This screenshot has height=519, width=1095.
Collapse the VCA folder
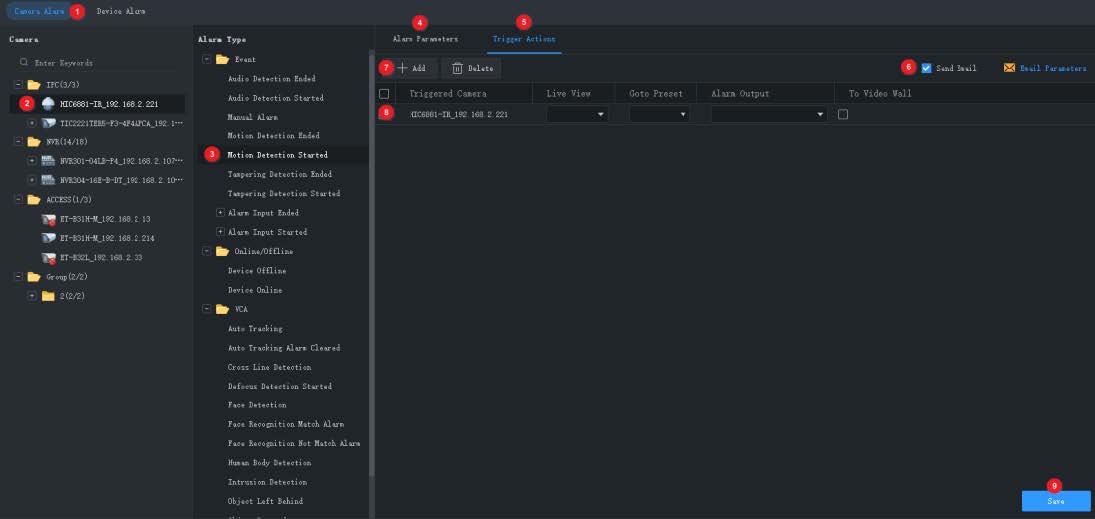(x=206, y=309)
